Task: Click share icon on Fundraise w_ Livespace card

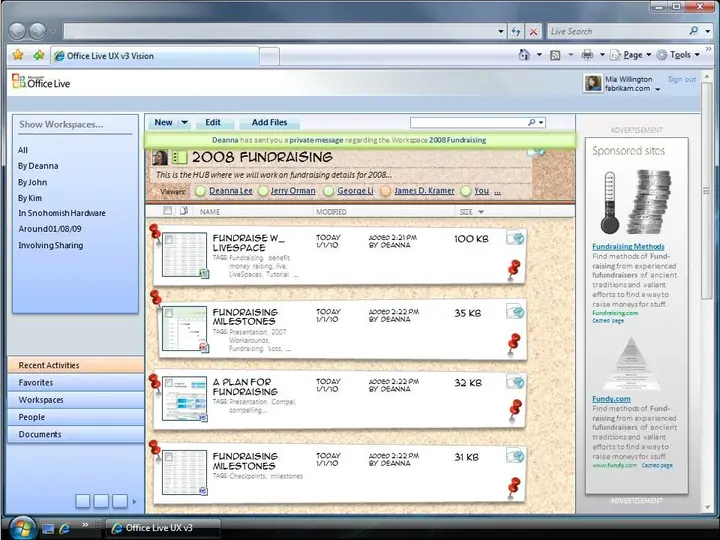Action: pyautogui.click(x=515, y=238)
